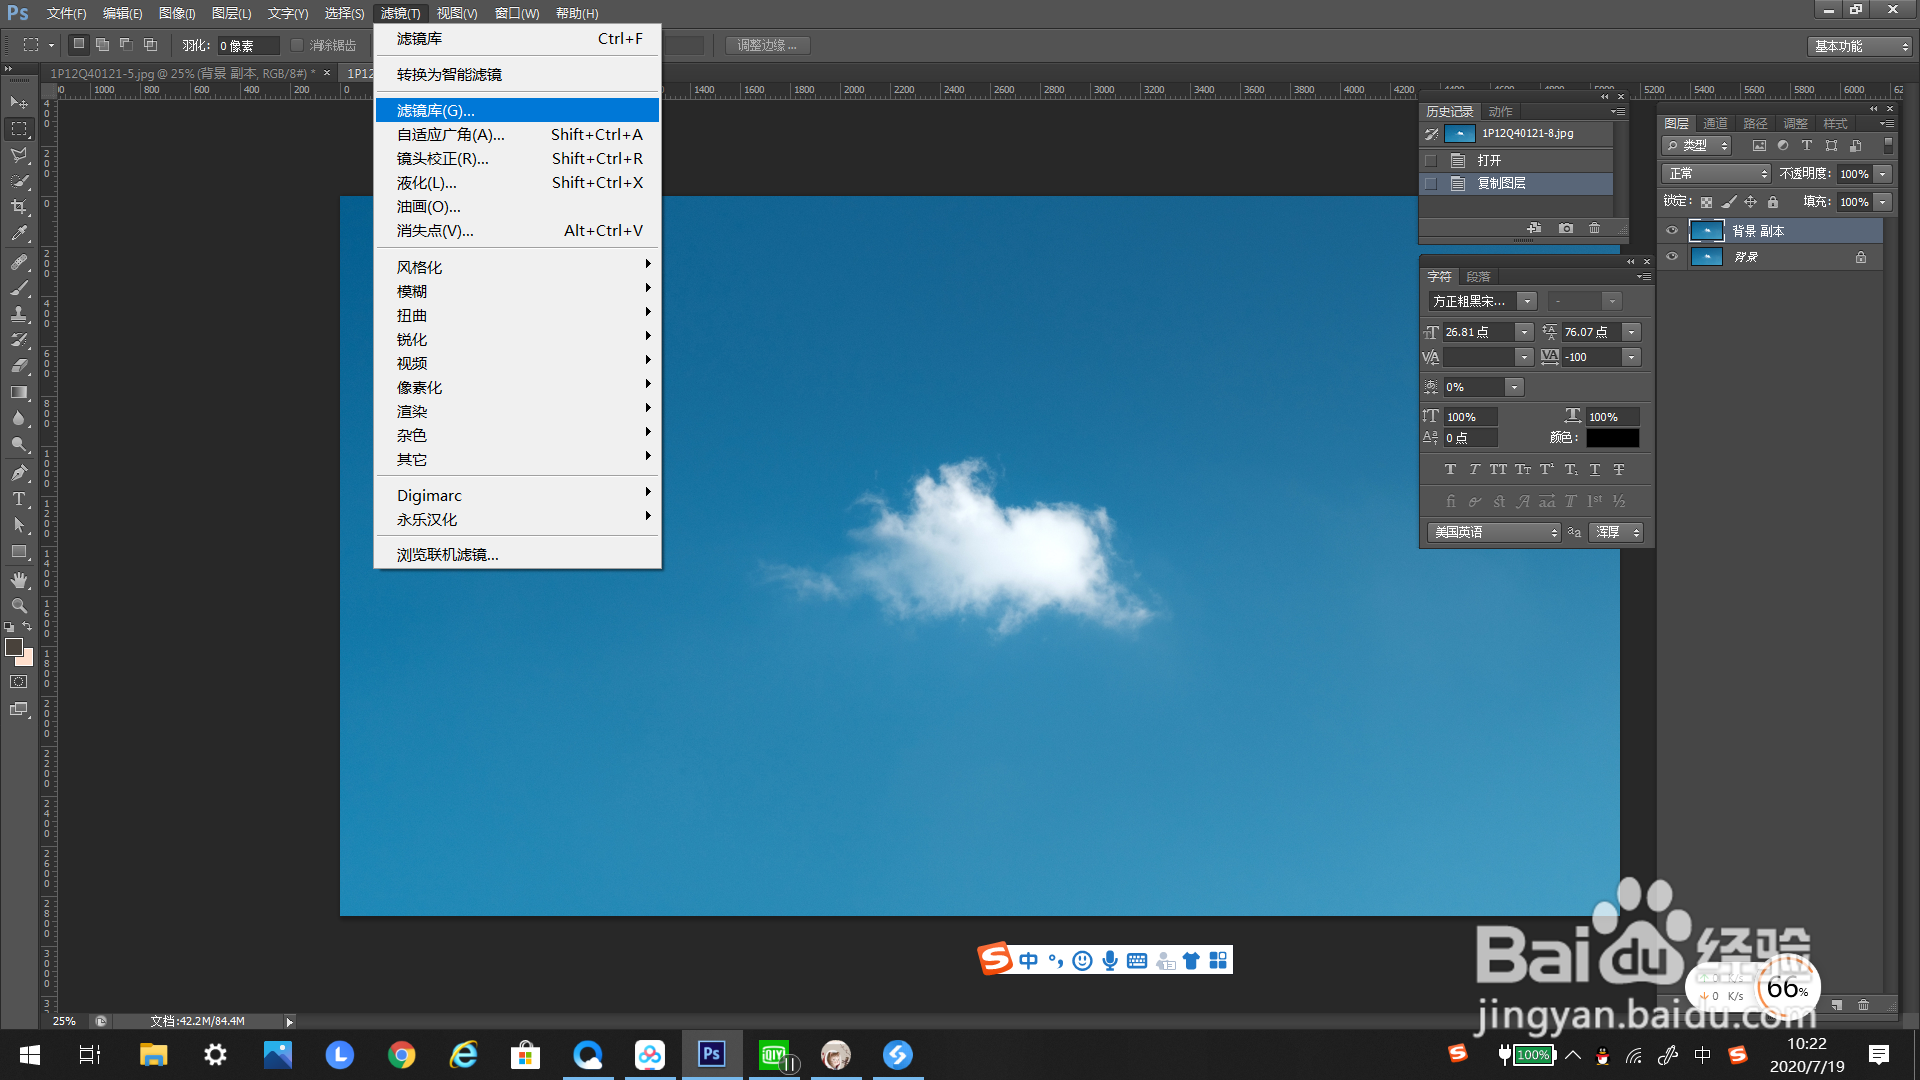Select the Eyedropper tool

pos(19,233)
